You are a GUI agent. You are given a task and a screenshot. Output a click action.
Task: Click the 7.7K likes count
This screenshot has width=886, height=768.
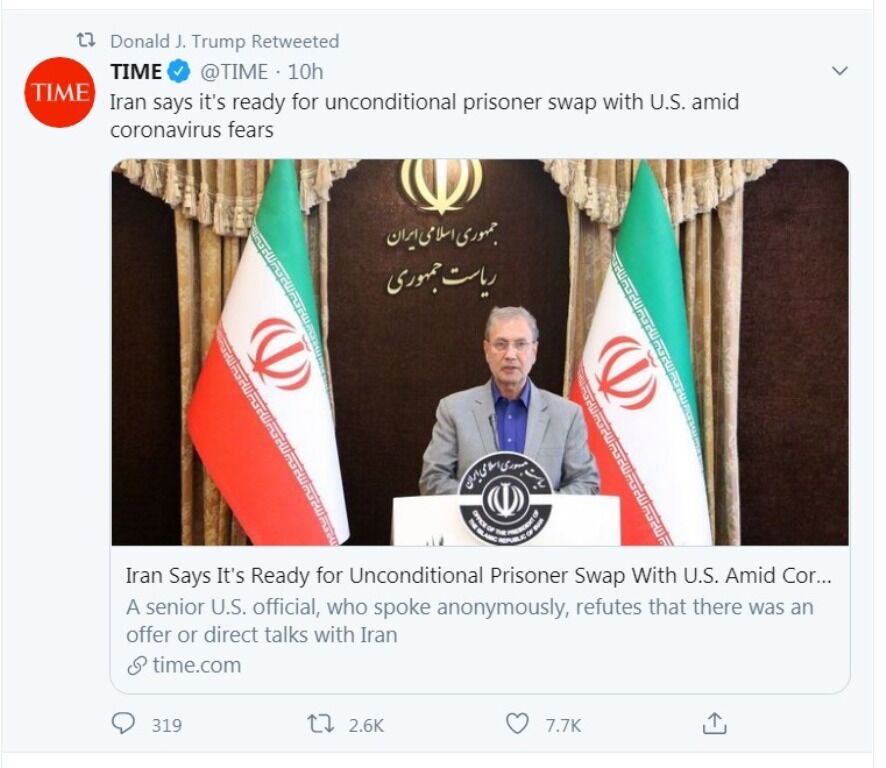point(563,725)
